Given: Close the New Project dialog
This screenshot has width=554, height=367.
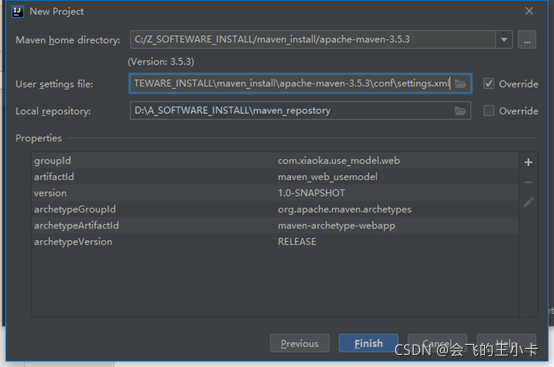Looking at the screenshot, I should coord(529,11).
